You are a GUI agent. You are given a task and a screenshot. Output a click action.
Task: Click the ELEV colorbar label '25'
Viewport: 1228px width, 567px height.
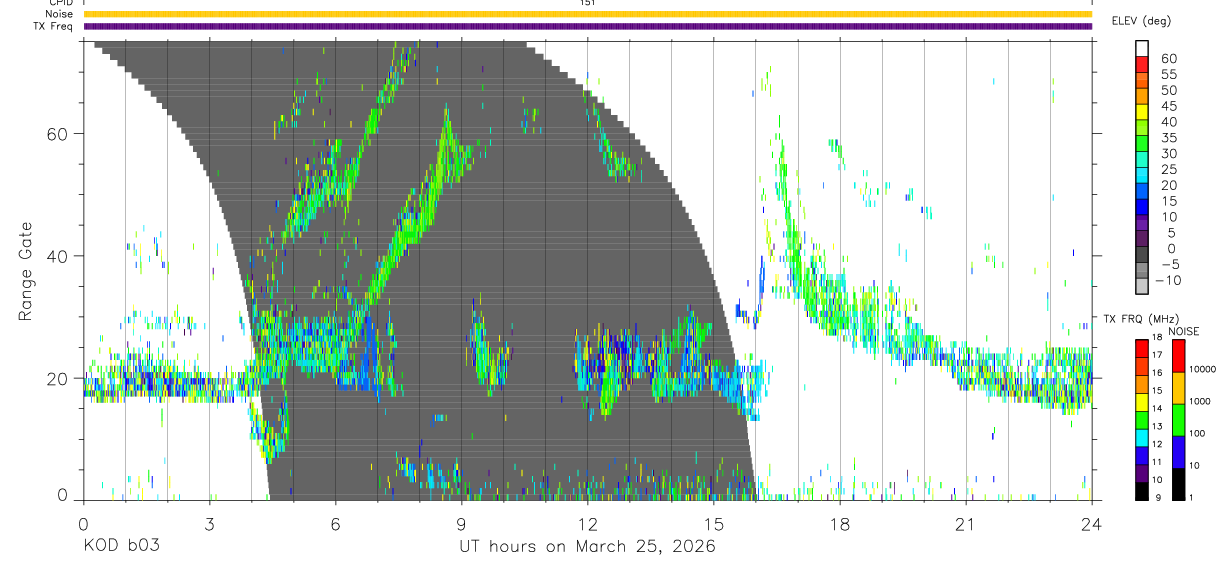(1168, 169)
